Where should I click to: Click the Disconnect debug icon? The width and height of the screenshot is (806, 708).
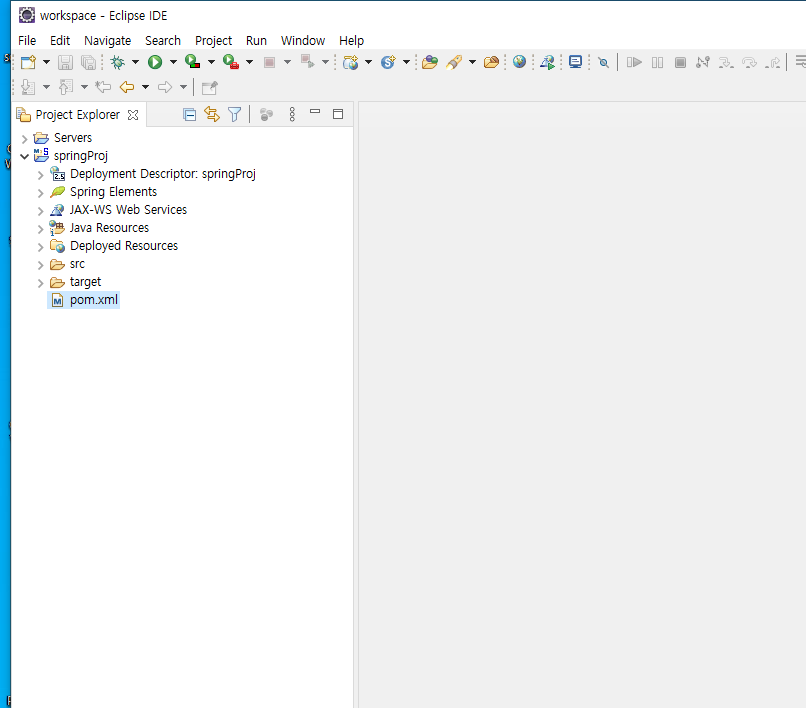pyautogui.click(x=703, y=63)
